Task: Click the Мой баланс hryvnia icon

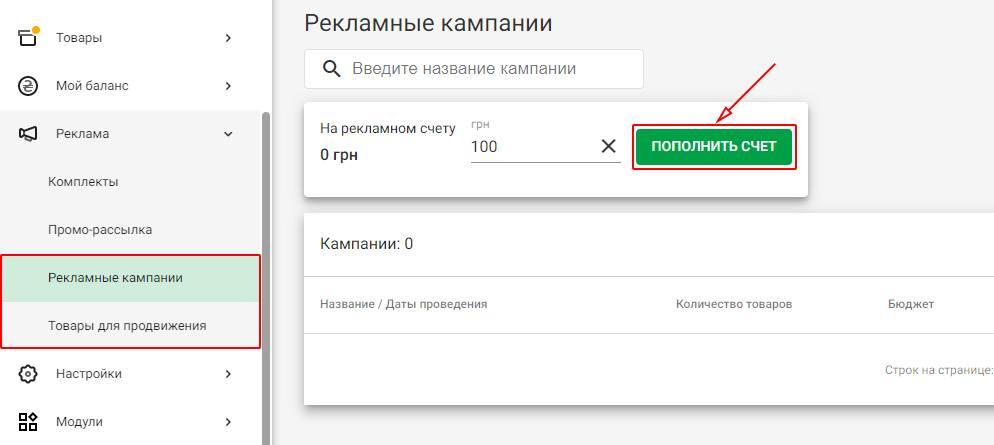Action: pos(28,86)
